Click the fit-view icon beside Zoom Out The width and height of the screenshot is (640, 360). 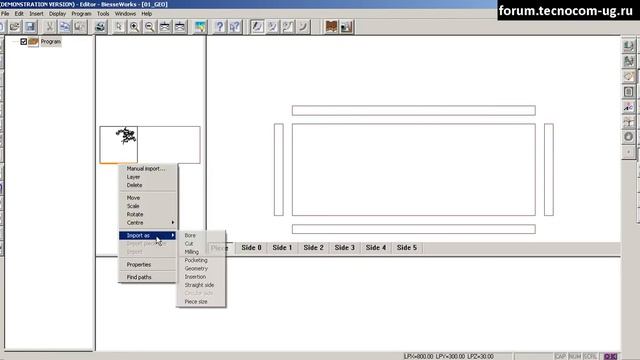(x=165, y=27)
